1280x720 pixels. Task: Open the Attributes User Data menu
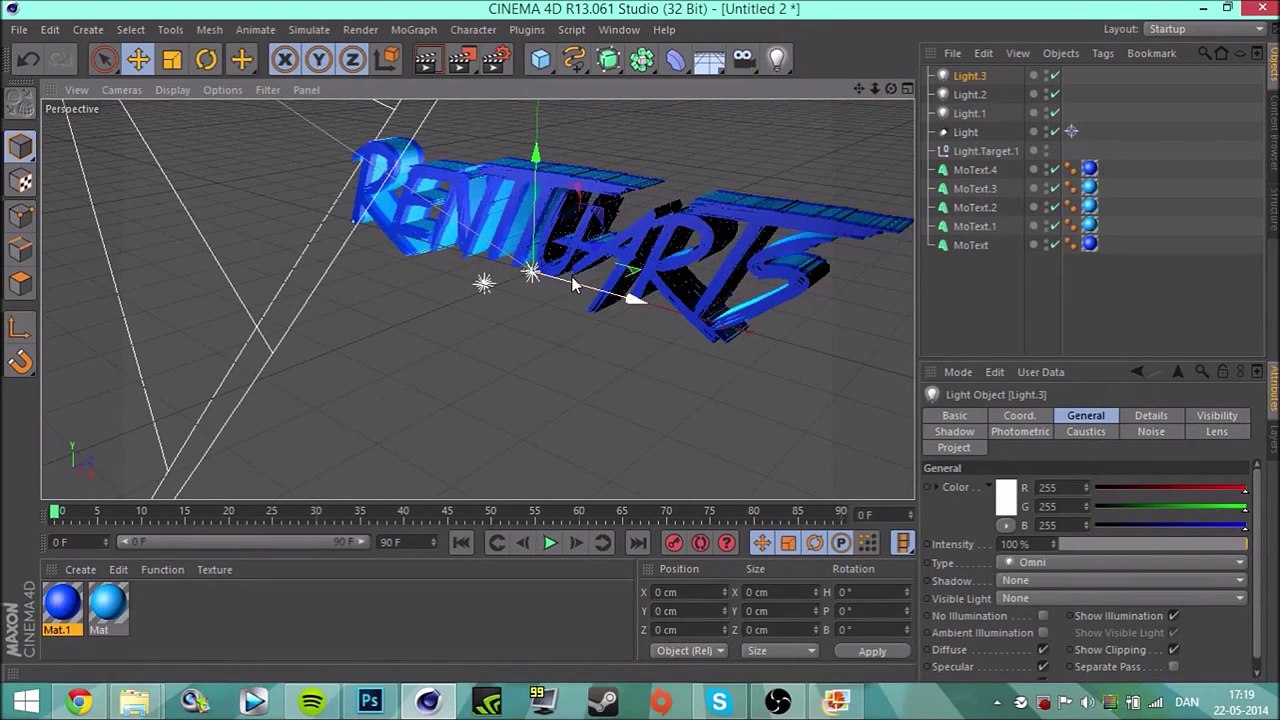point(1041,372)
